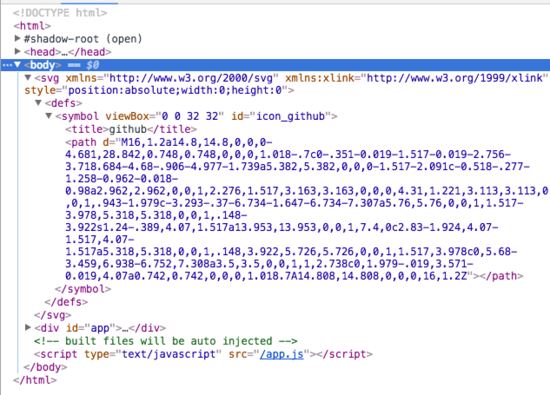Select the 'built files will be auto injected' comment
The height and width of the screenshot is (395, 550).
click(166, 341)
